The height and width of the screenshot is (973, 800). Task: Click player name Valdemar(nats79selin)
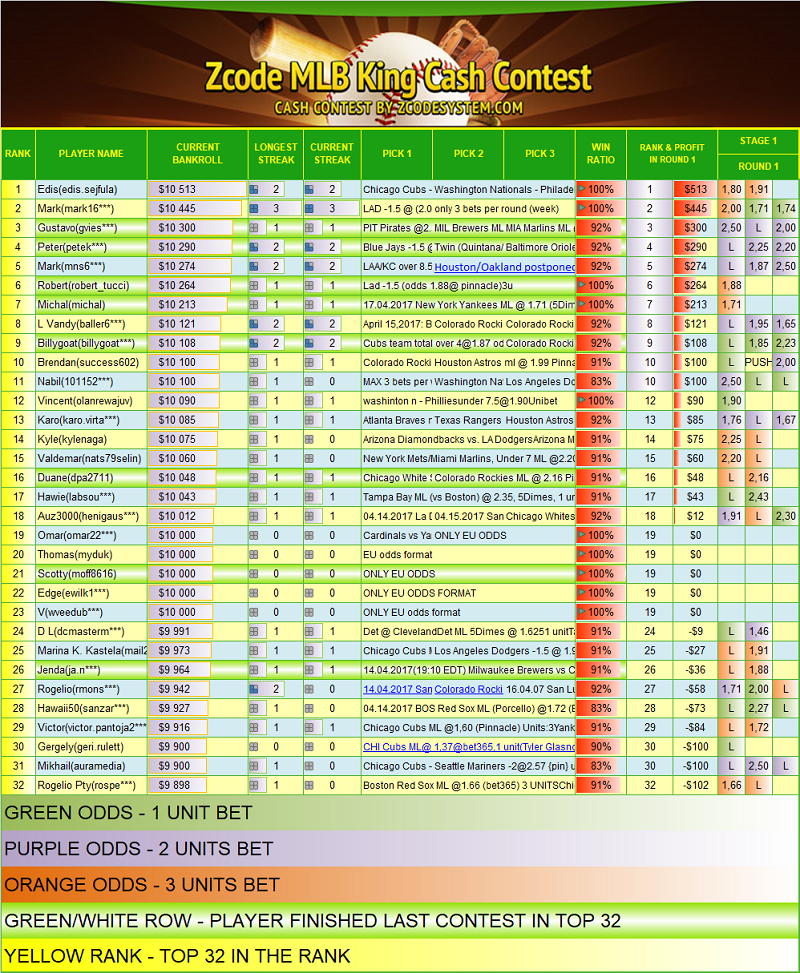[x=90, y=459]
